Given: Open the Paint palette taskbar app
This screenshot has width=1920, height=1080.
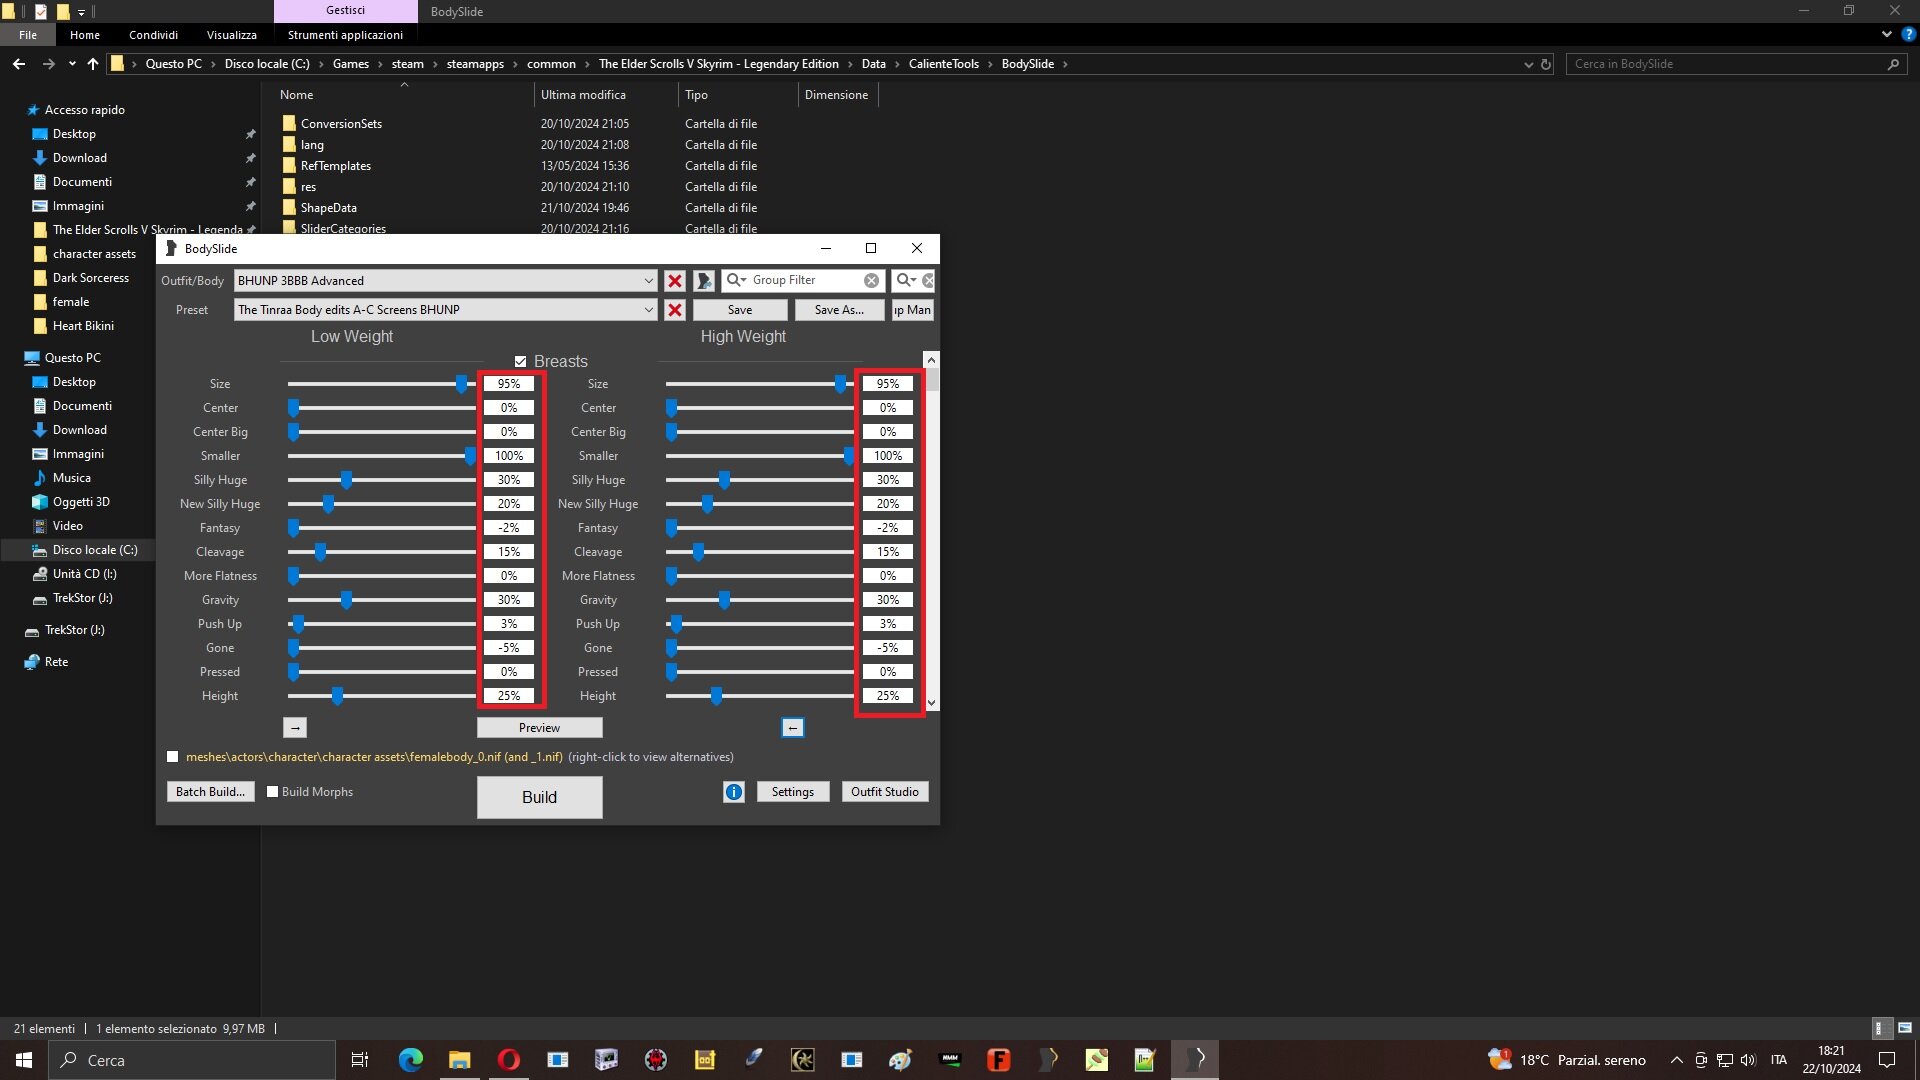Looking at the screenshot, I should coord(901,1060).
